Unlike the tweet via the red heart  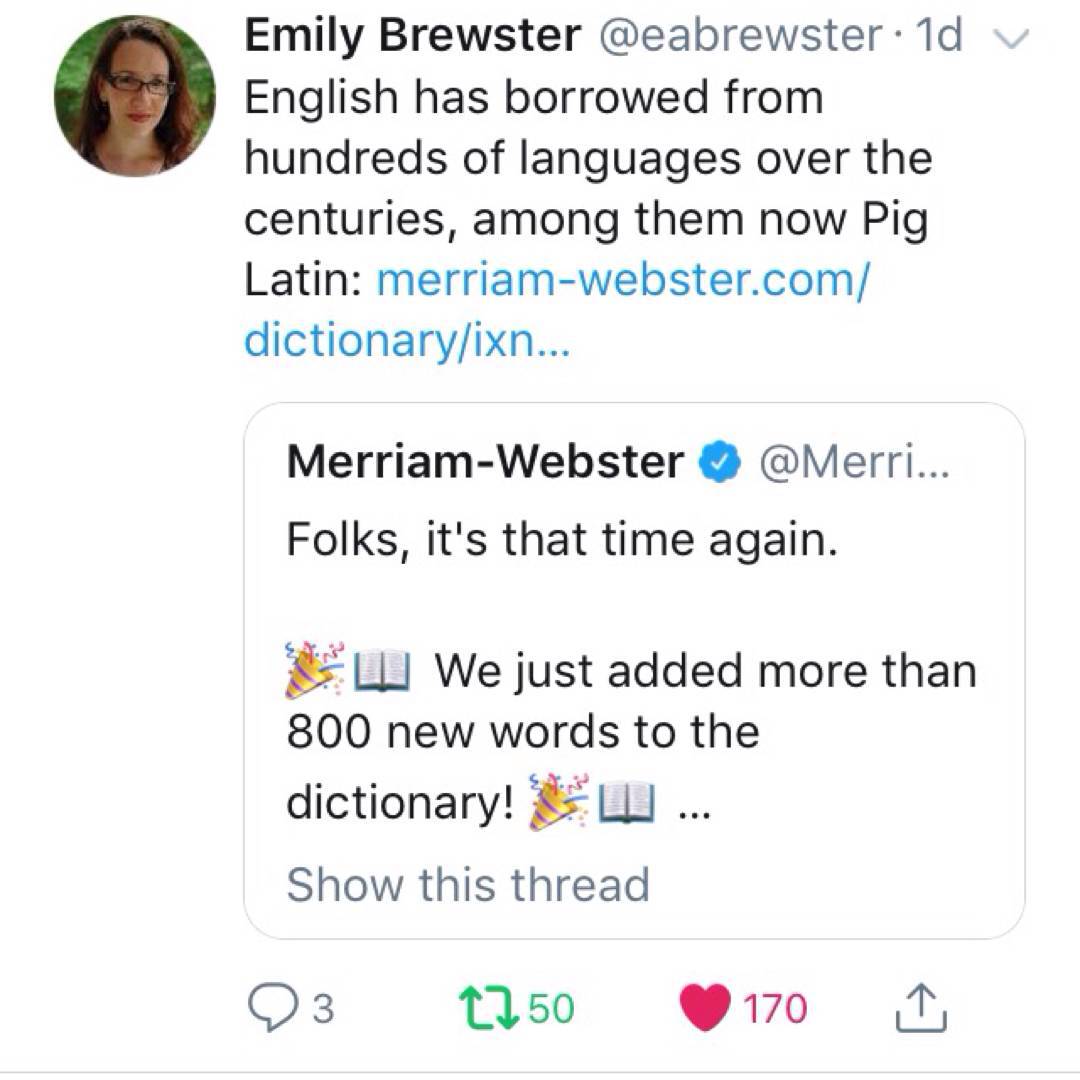706,1008
